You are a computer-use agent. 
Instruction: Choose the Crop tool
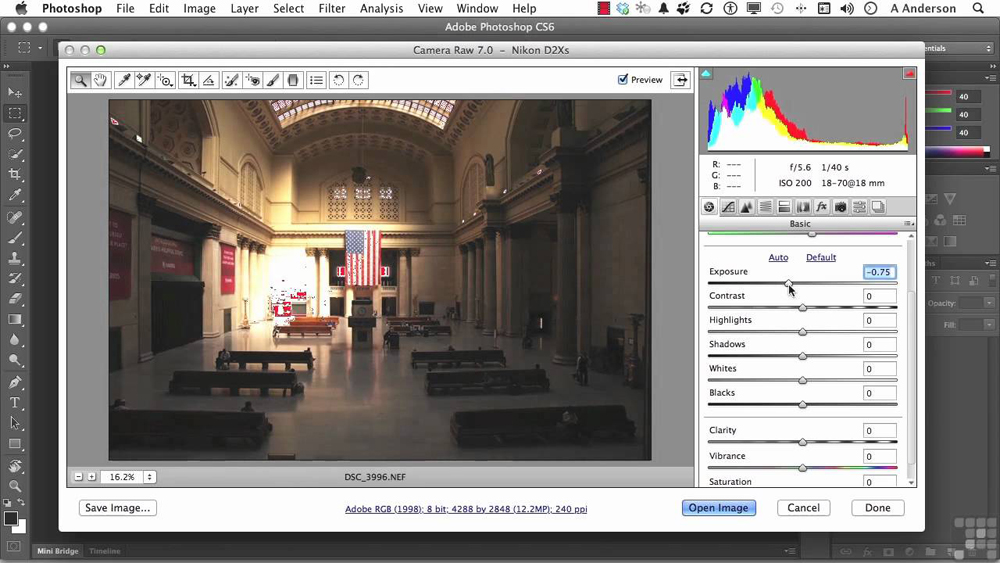coord(188,80)
